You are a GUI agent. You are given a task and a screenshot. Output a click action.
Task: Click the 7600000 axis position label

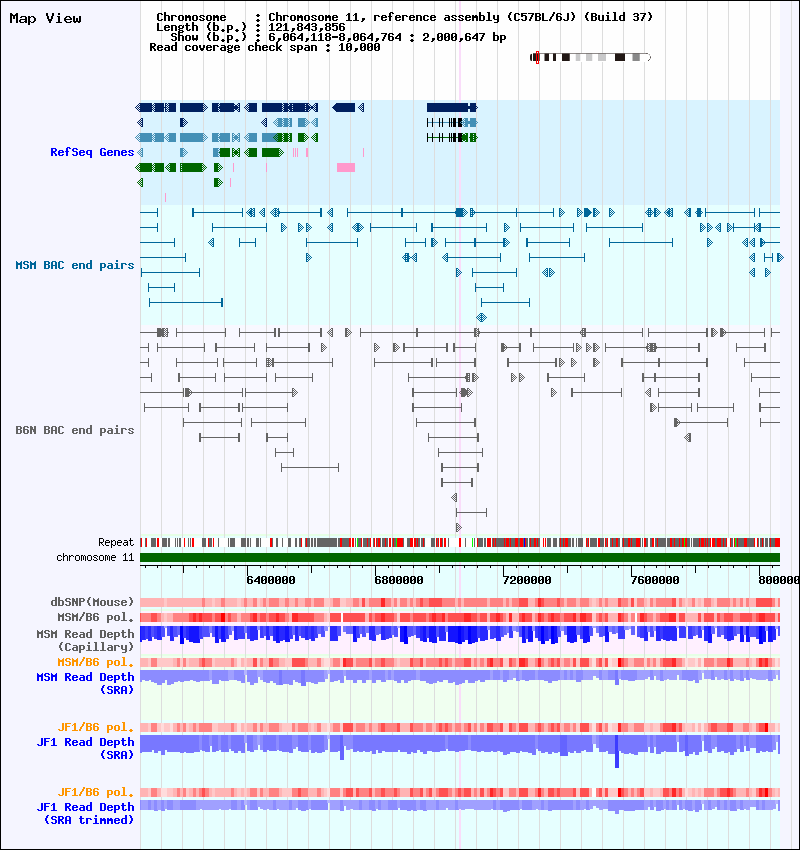[x=655, y=580]
